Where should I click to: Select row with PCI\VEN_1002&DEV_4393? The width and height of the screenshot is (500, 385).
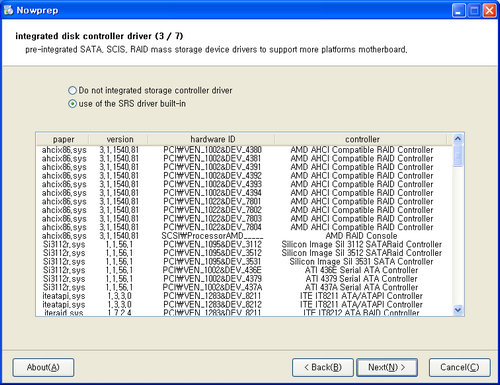[x=244, y=184]
